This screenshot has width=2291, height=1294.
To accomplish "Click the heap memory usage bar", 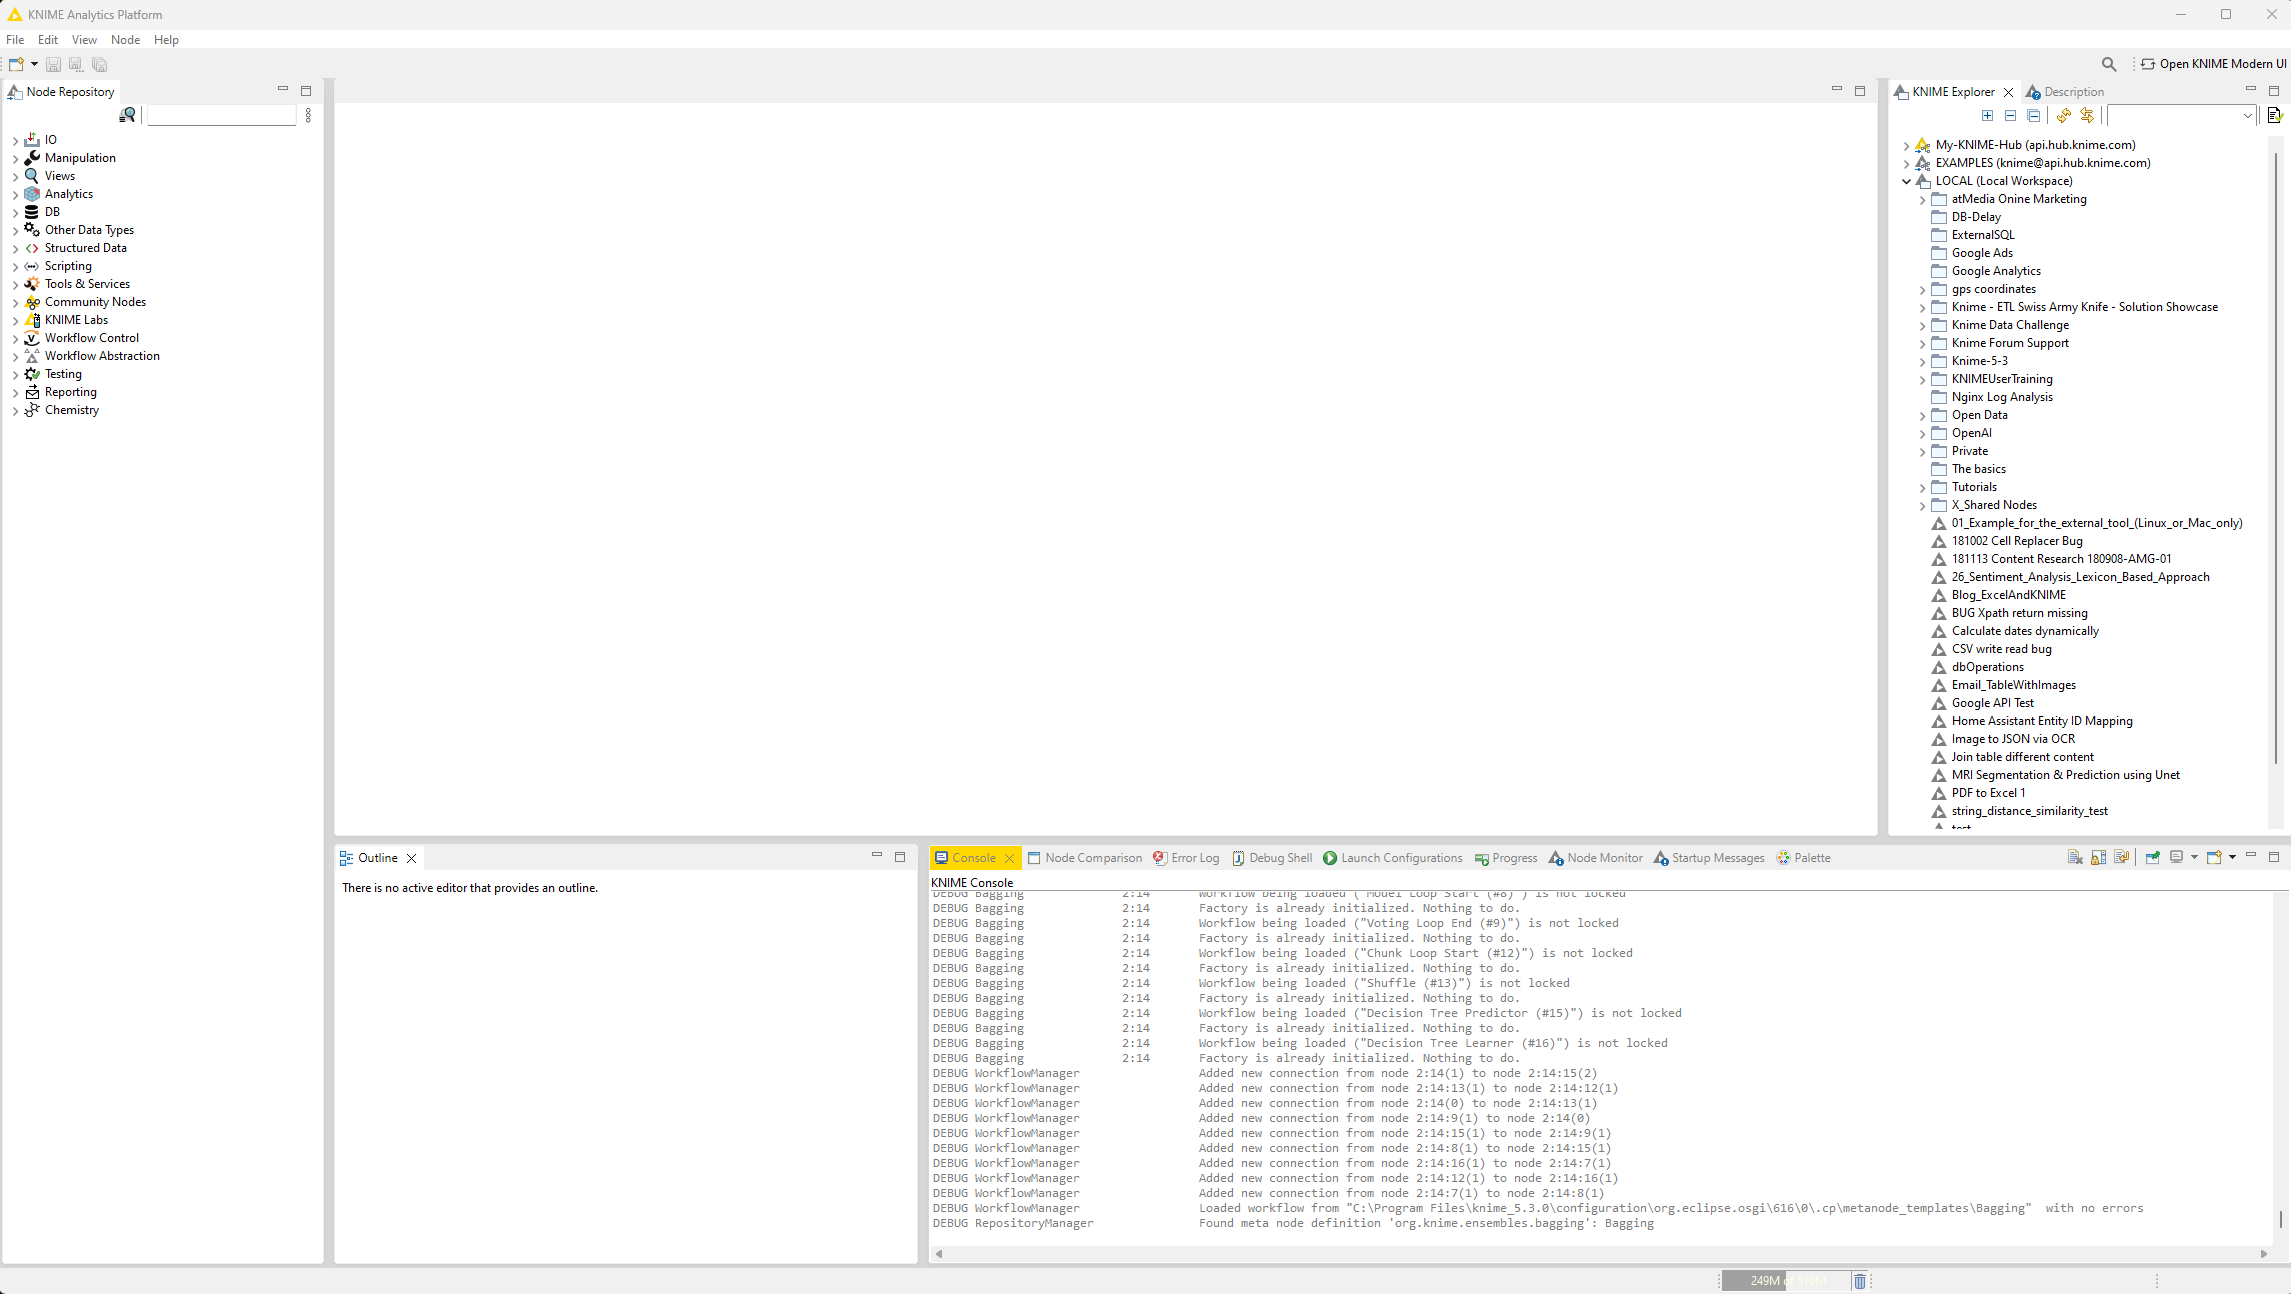I will coord(1786,1281).
